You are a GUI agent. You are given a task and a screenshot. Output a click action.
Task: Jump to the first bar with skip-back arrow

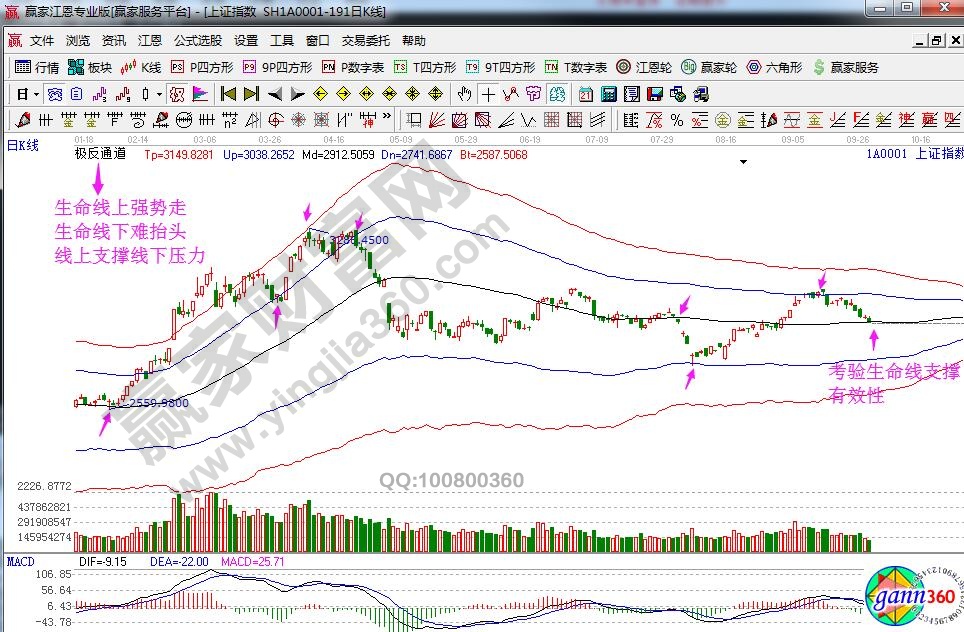coord(228,94)
